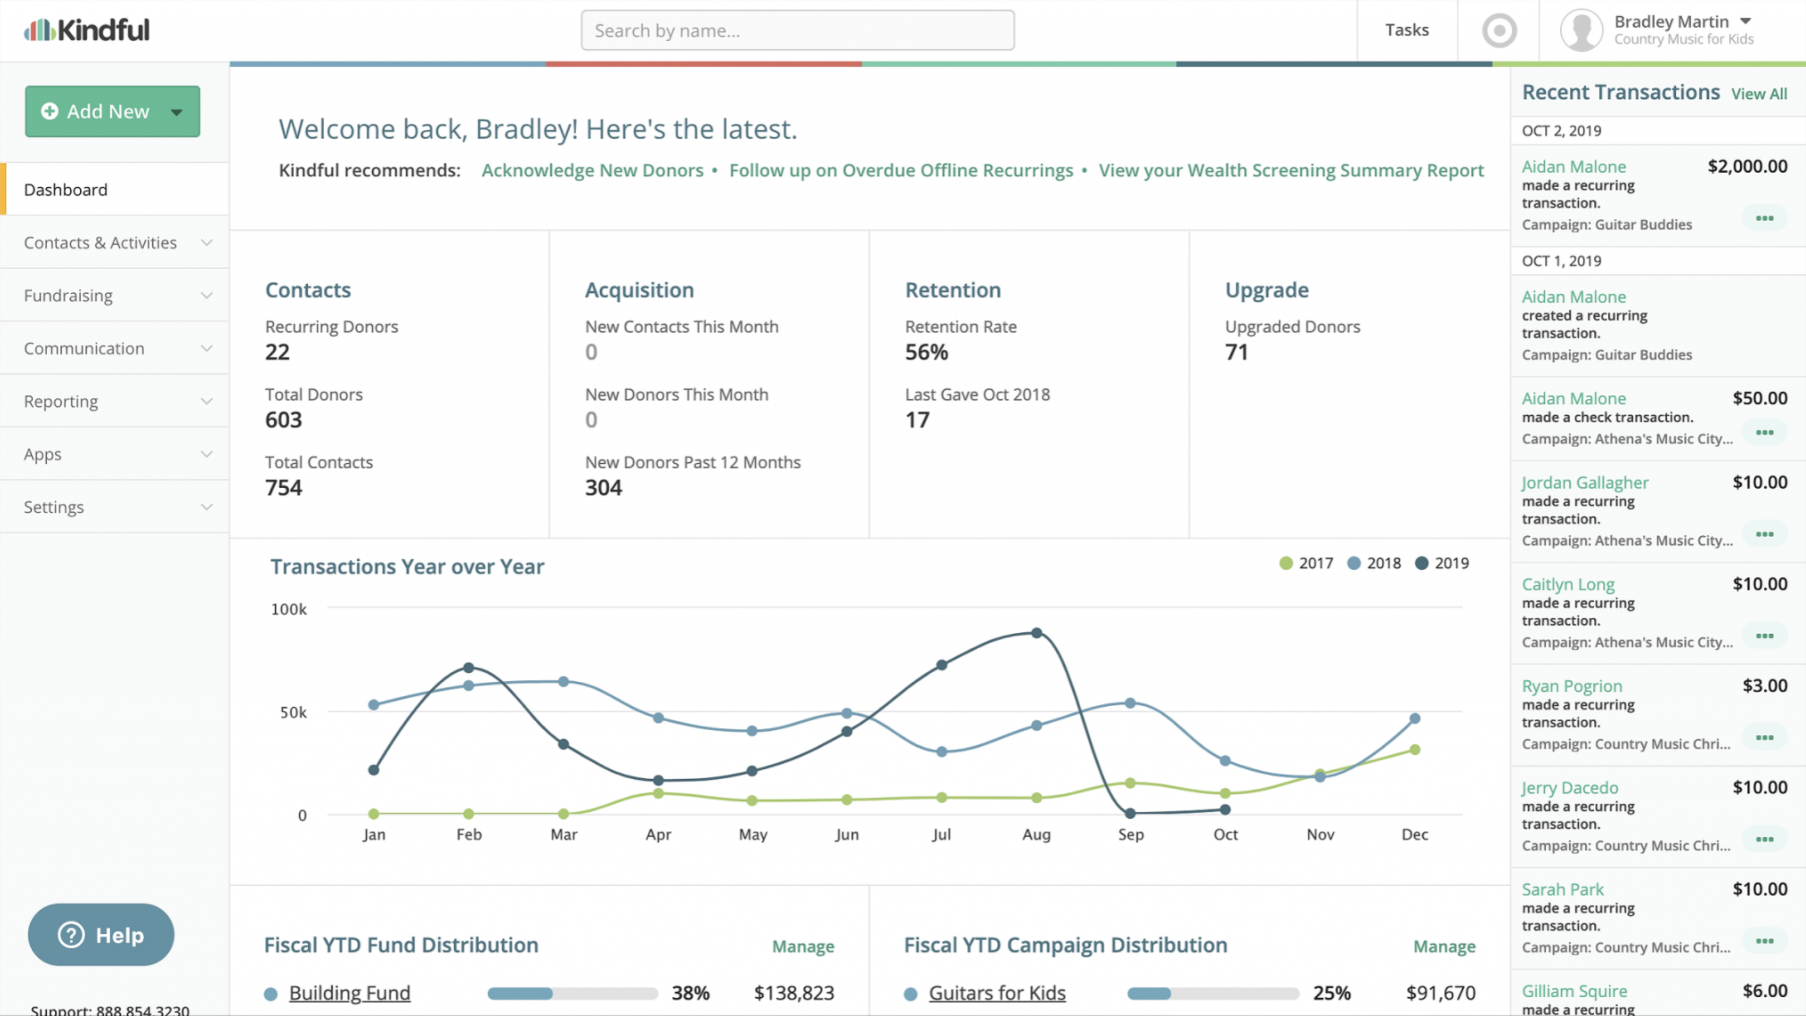Toggle the 2017 series in chart legend
This screenshot has height=1016, width=1806.
(x=1306, y=563)
